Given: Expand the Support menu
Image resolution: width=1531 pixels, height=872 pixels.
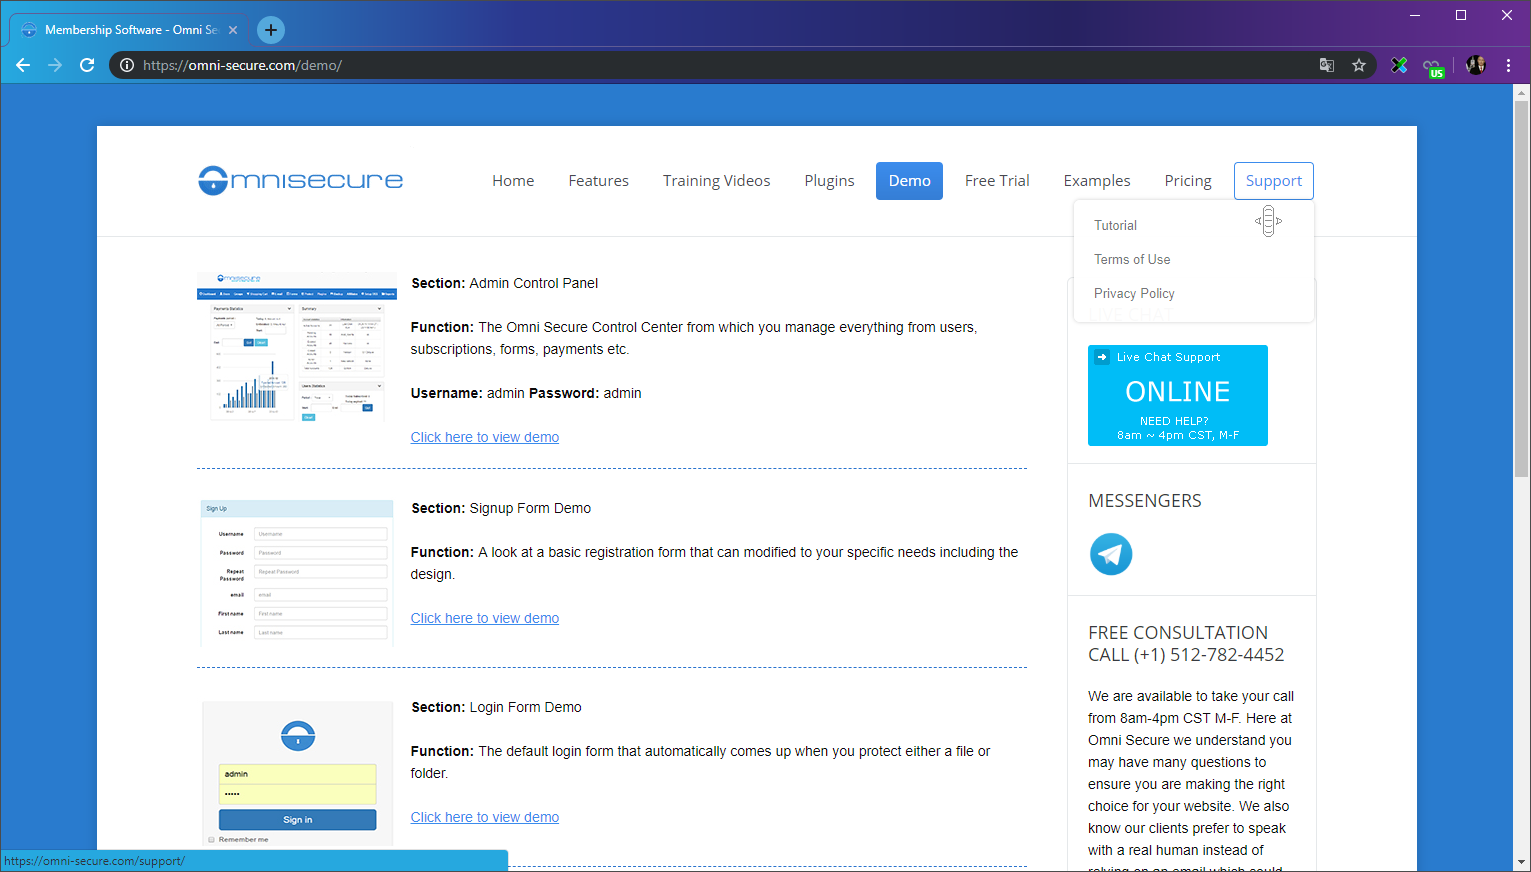Looking at the screenshot, I should pos(1274,181).
